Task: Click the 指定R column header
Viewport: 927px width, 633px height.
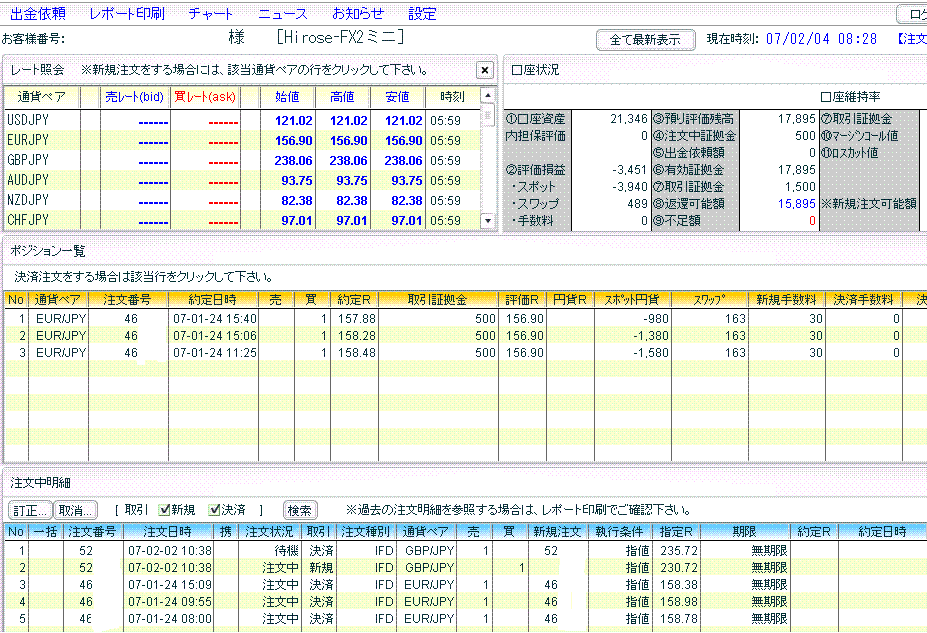Action: point(676,532)
